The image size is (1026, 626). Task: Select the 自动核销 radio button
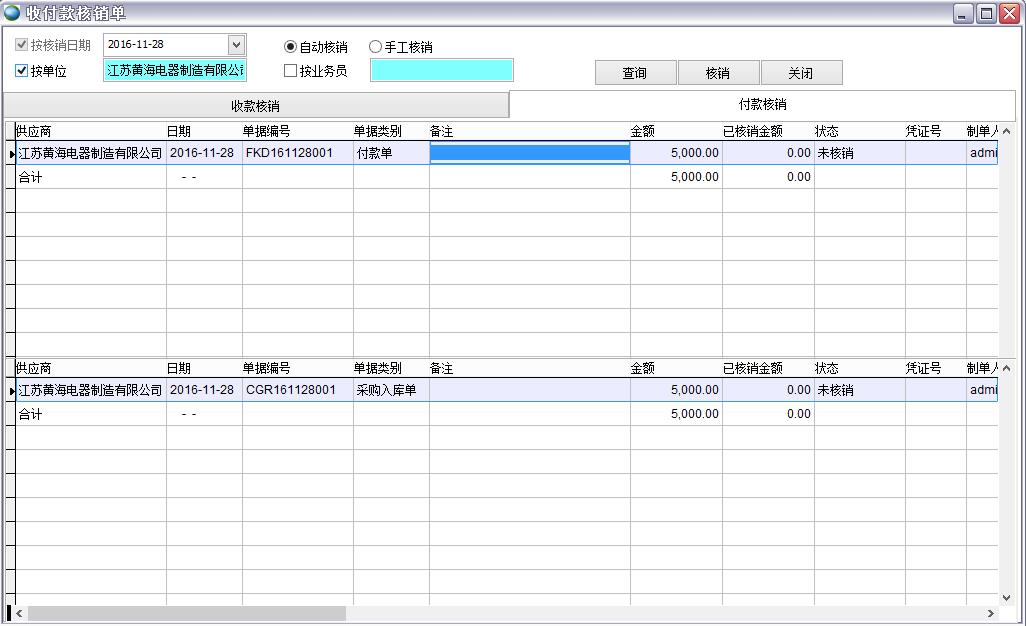click(x=290, y=46)
